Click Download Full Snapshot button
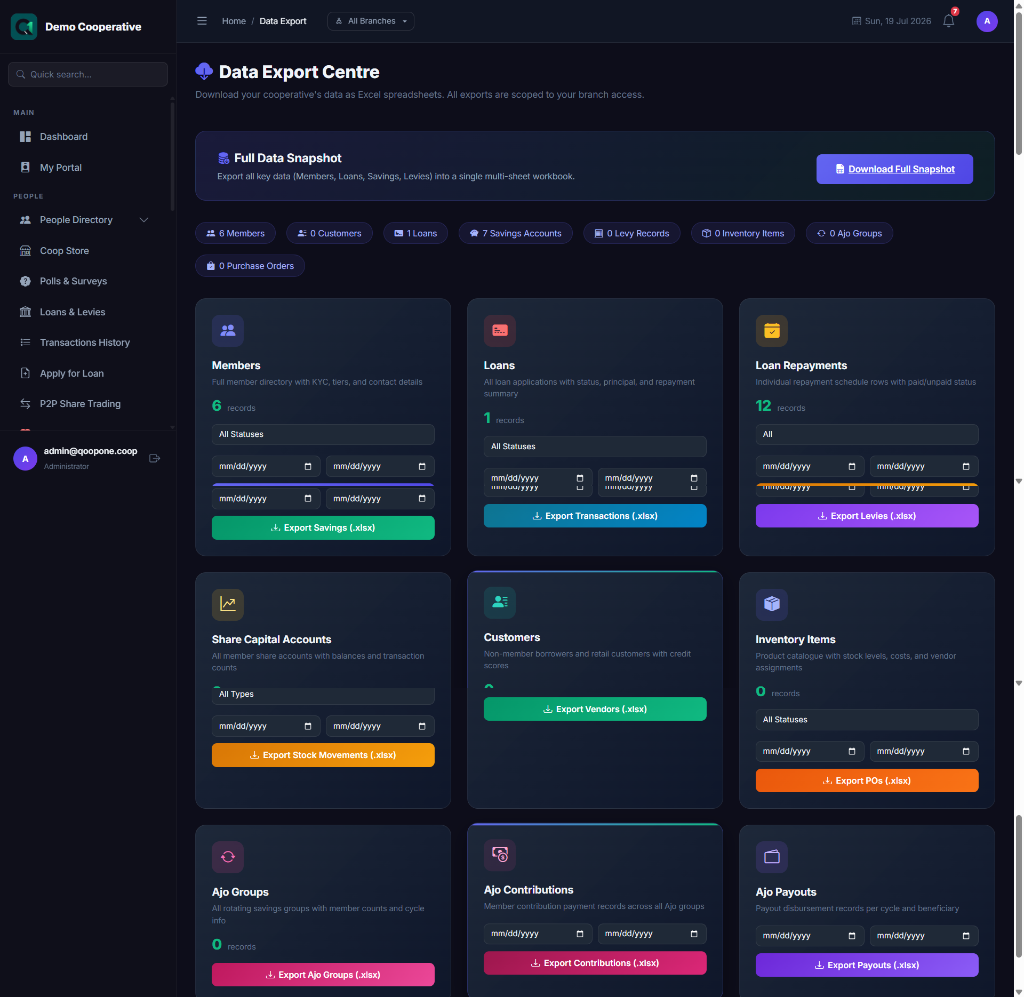 (x=894, y=169)
